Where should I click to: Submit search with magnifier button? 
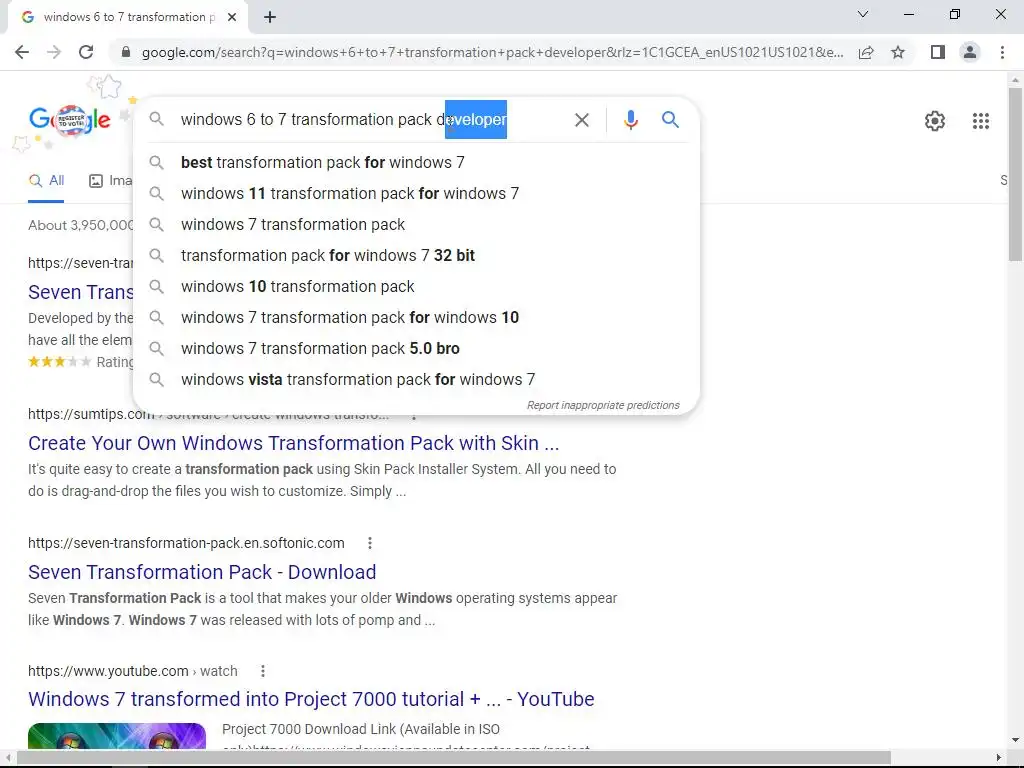coord(670,120)
